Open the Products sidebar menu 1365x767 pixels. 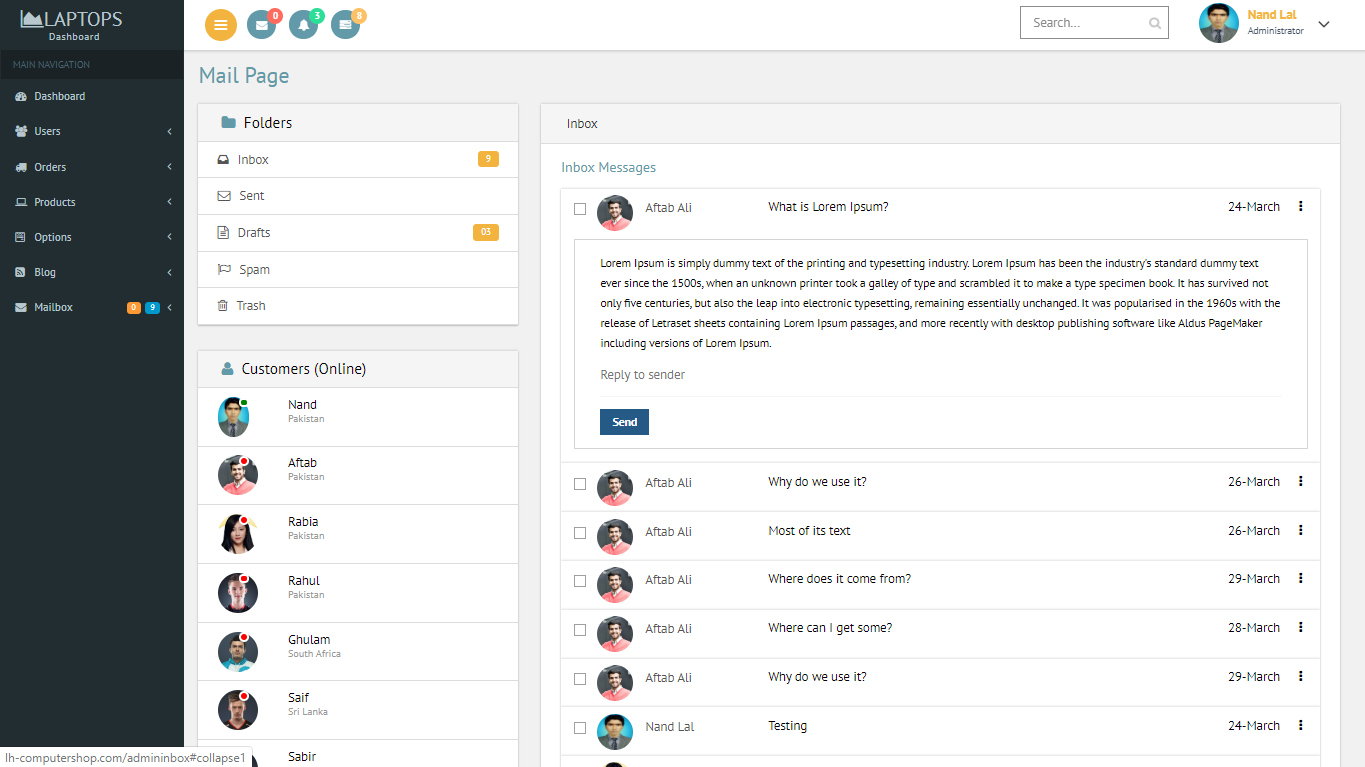(x=92, y=202)
